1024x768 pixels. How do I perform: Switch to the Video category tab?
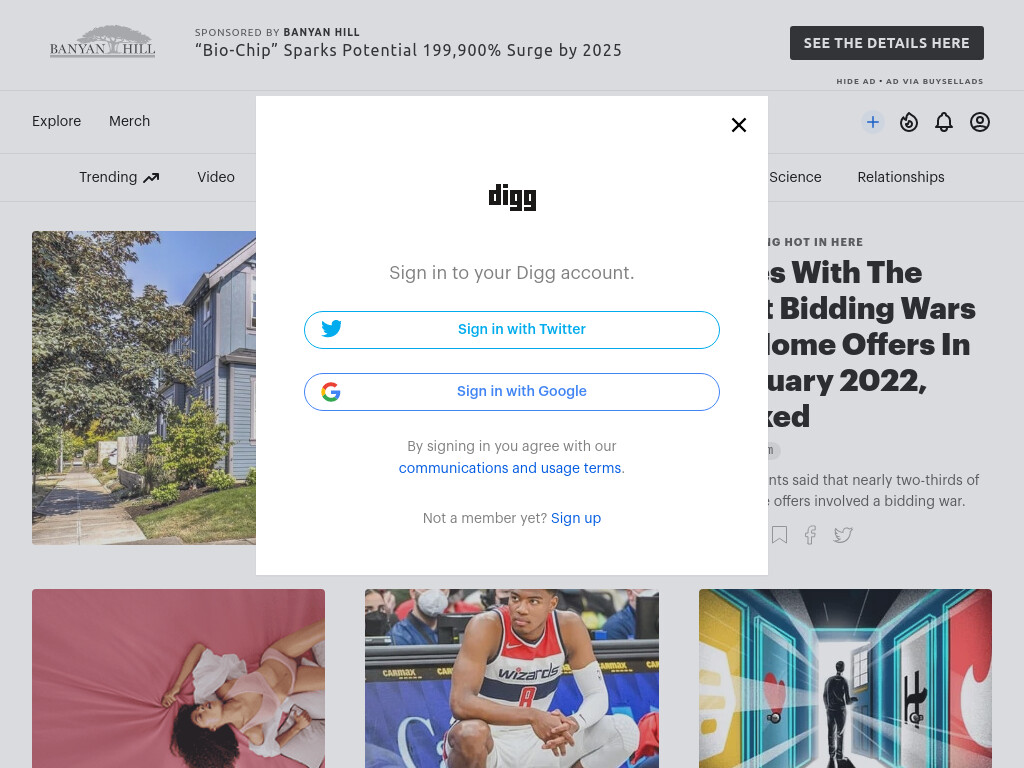216,178
